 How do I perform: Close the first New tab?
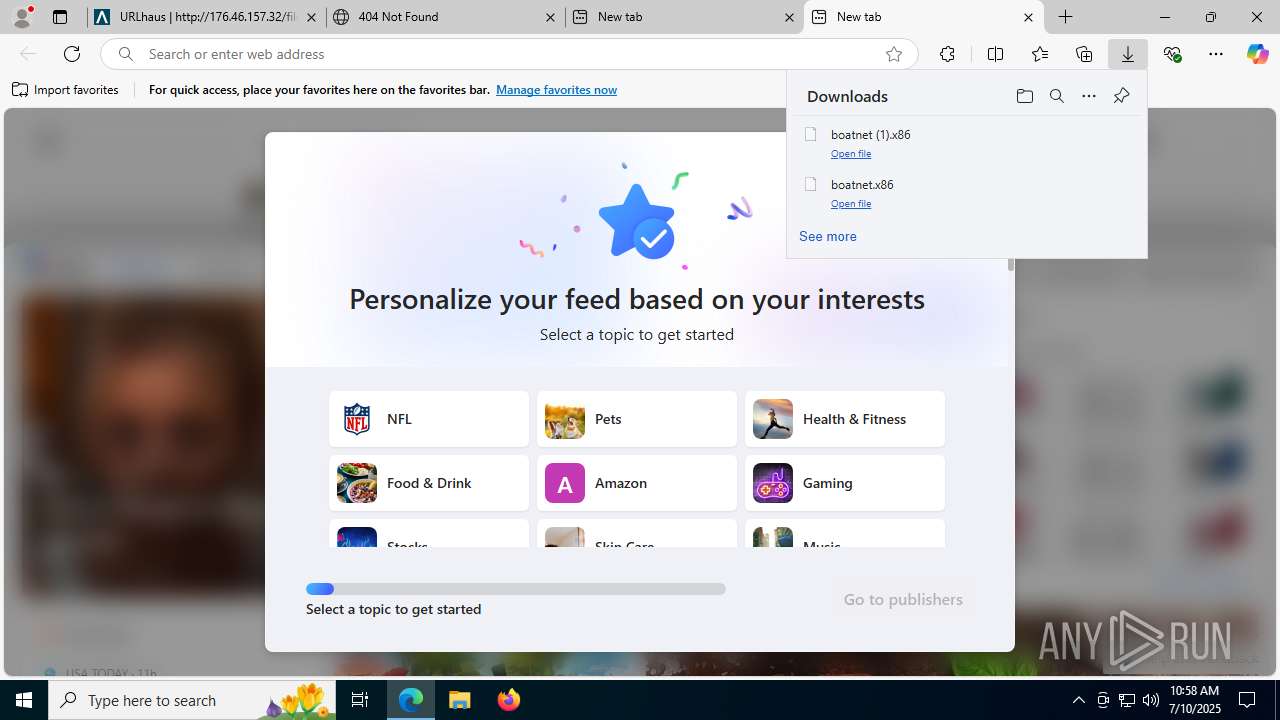[x=790, y=17]
